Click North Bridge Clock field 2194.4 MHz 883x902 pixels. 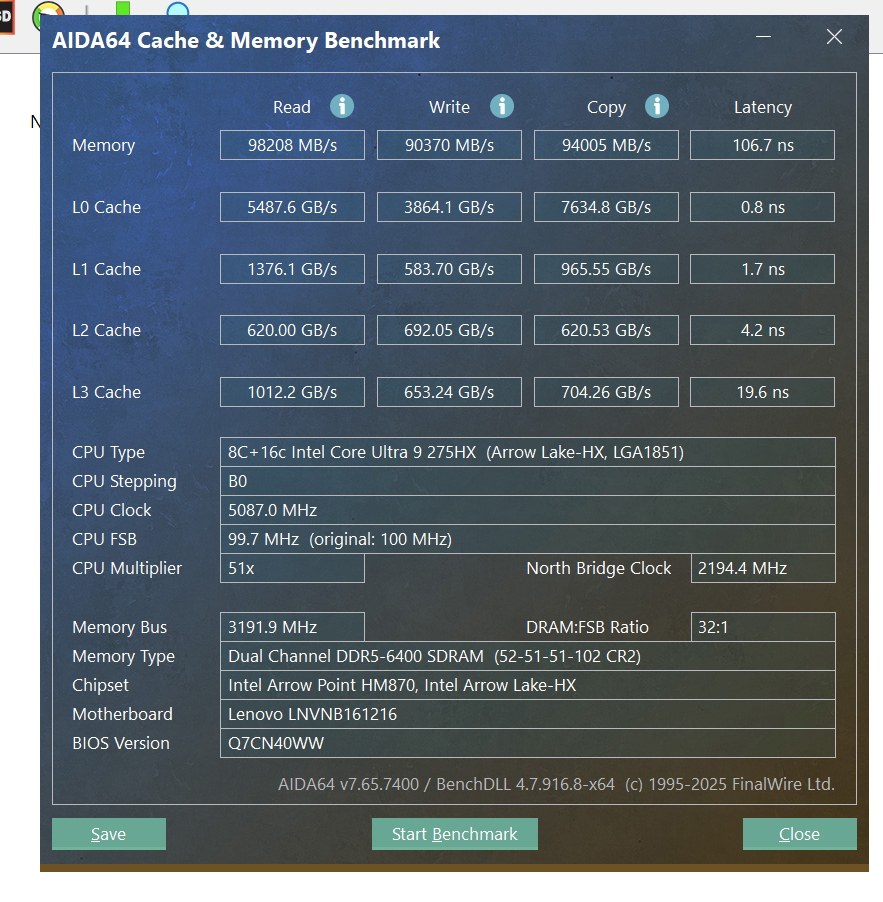(763, 568)
